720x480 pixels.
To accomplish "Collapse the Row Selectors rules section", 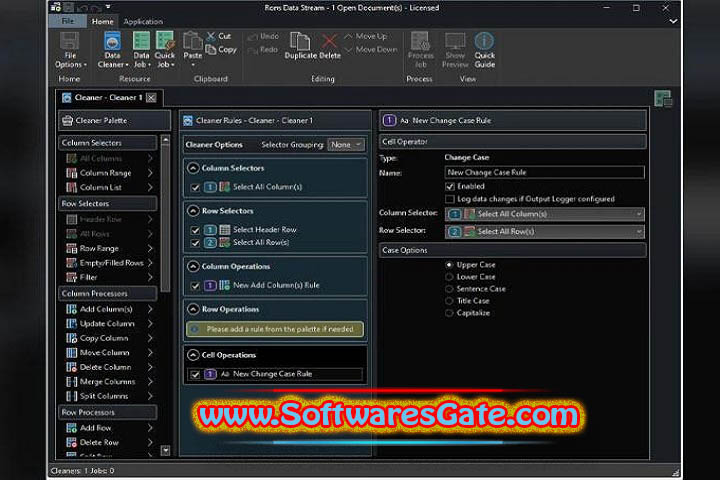I will (x=193, y=211).
